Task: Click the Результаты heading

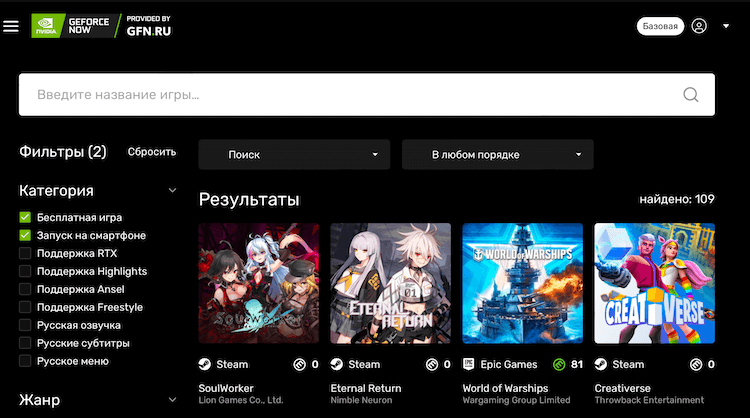Action: pyautogui.click(x=249, y=199)
